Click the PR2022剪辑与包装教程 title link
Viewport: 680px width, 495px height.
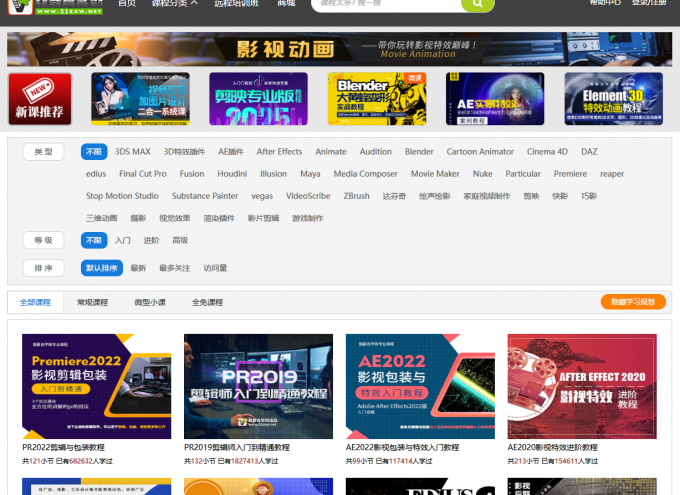pos(63,447)
